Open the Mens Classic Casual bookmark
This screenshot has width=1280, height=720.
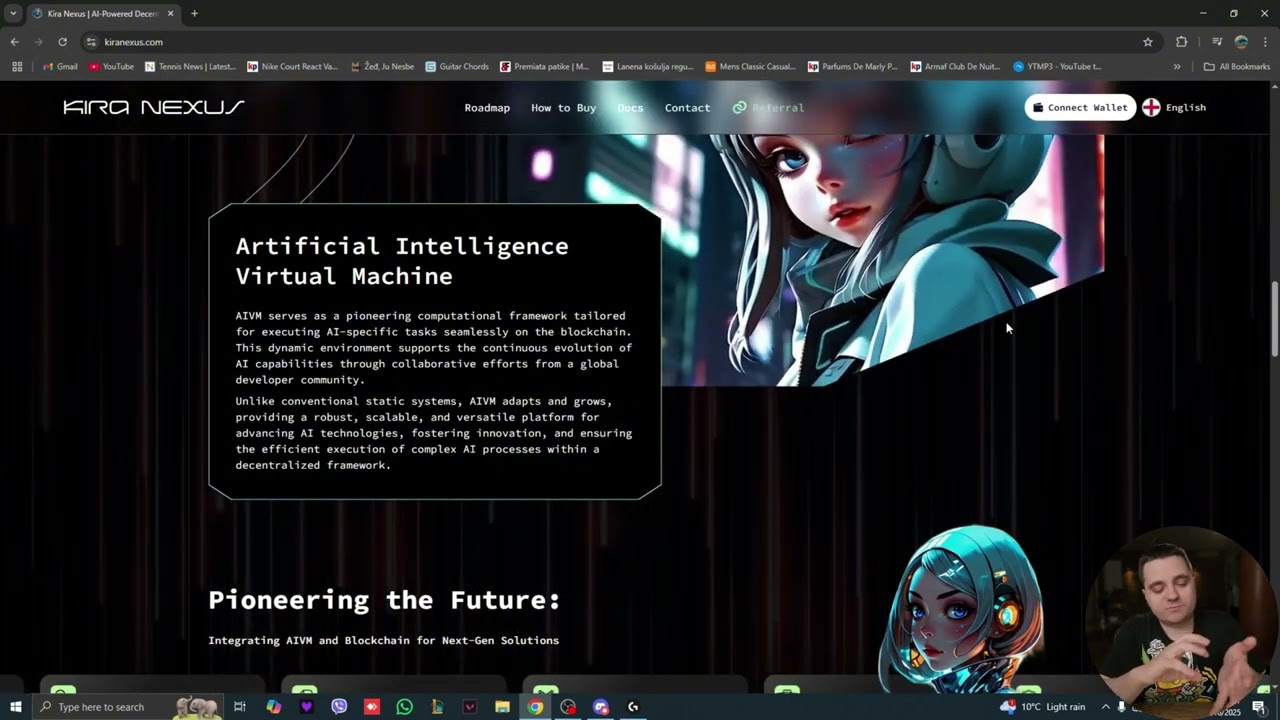click(750, 66)
